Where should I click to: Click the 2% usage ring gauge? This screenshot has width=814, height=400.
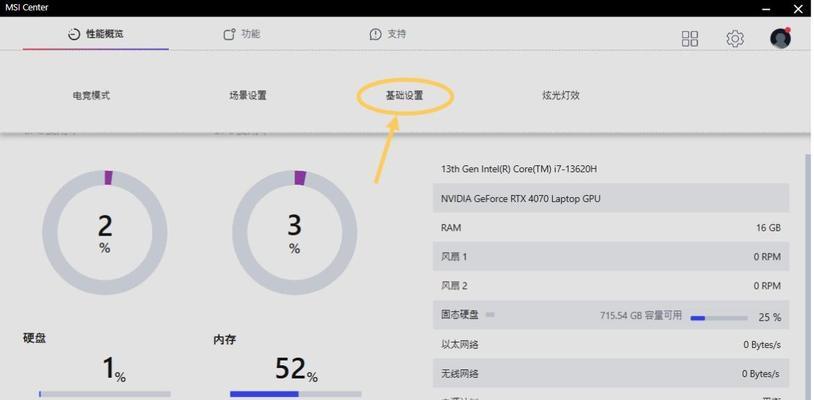click(x=105, y=232)
